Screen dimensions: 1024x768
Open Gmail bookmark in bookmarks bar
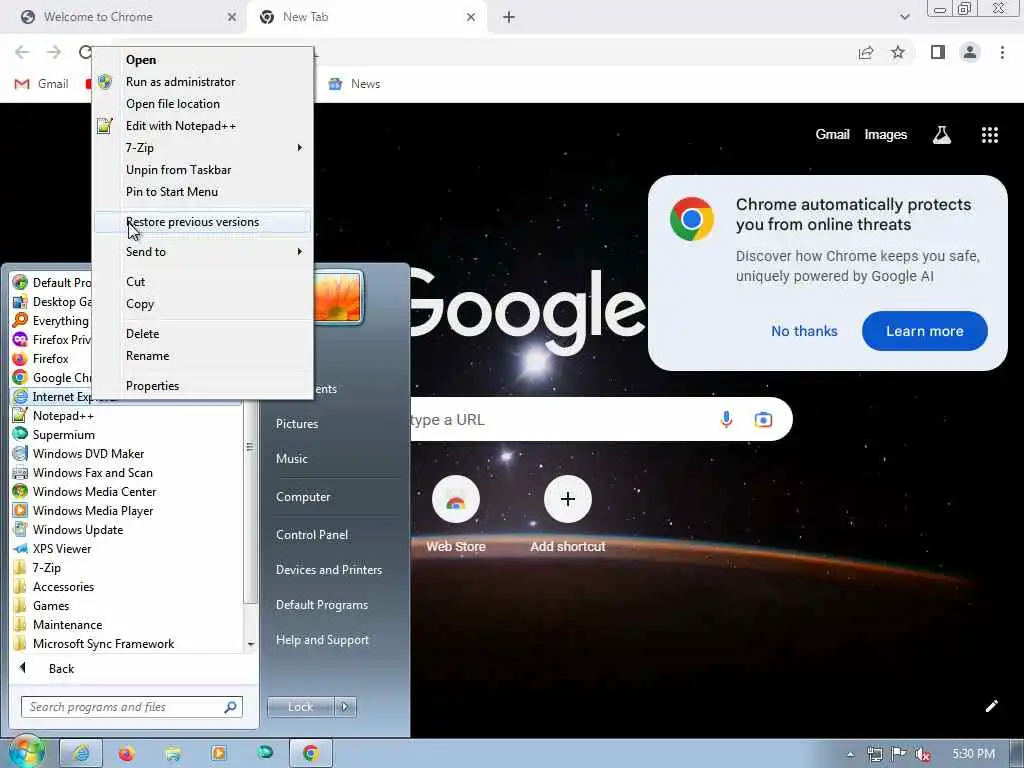click(x=42, y=84)
